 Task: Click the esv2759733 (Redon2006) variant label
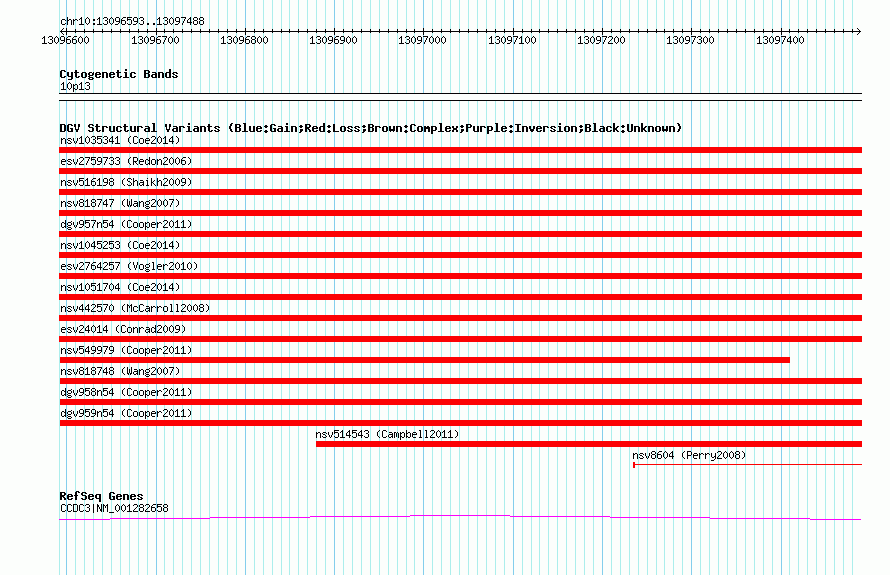[126, 161]
